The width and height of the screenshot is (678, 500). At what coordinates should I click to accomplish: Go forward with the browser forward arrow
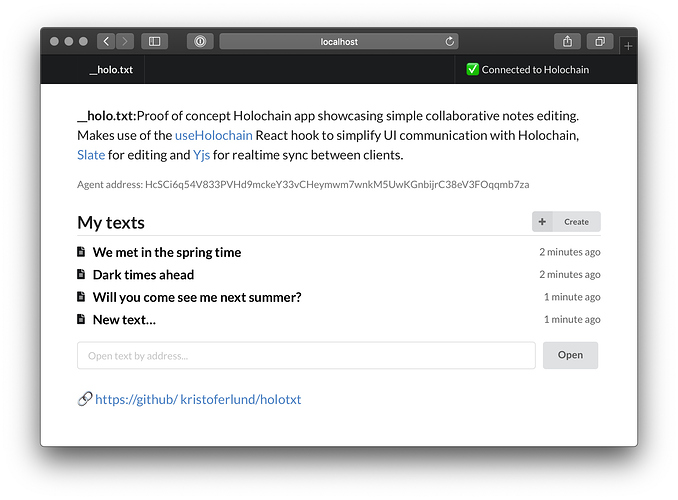tap(125, 42)
